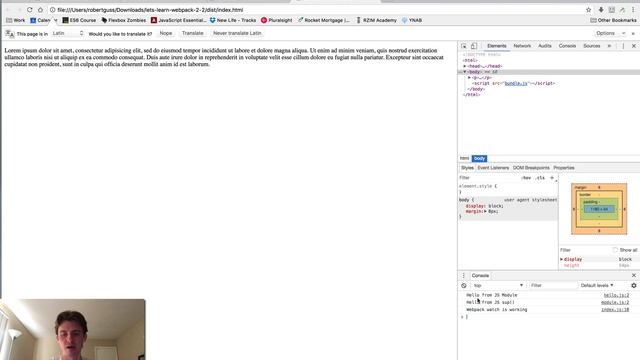Screen dimensions: 640x360
Task: Open the JavaScript Essential bookmark
Action: click(x=179, y=20)
